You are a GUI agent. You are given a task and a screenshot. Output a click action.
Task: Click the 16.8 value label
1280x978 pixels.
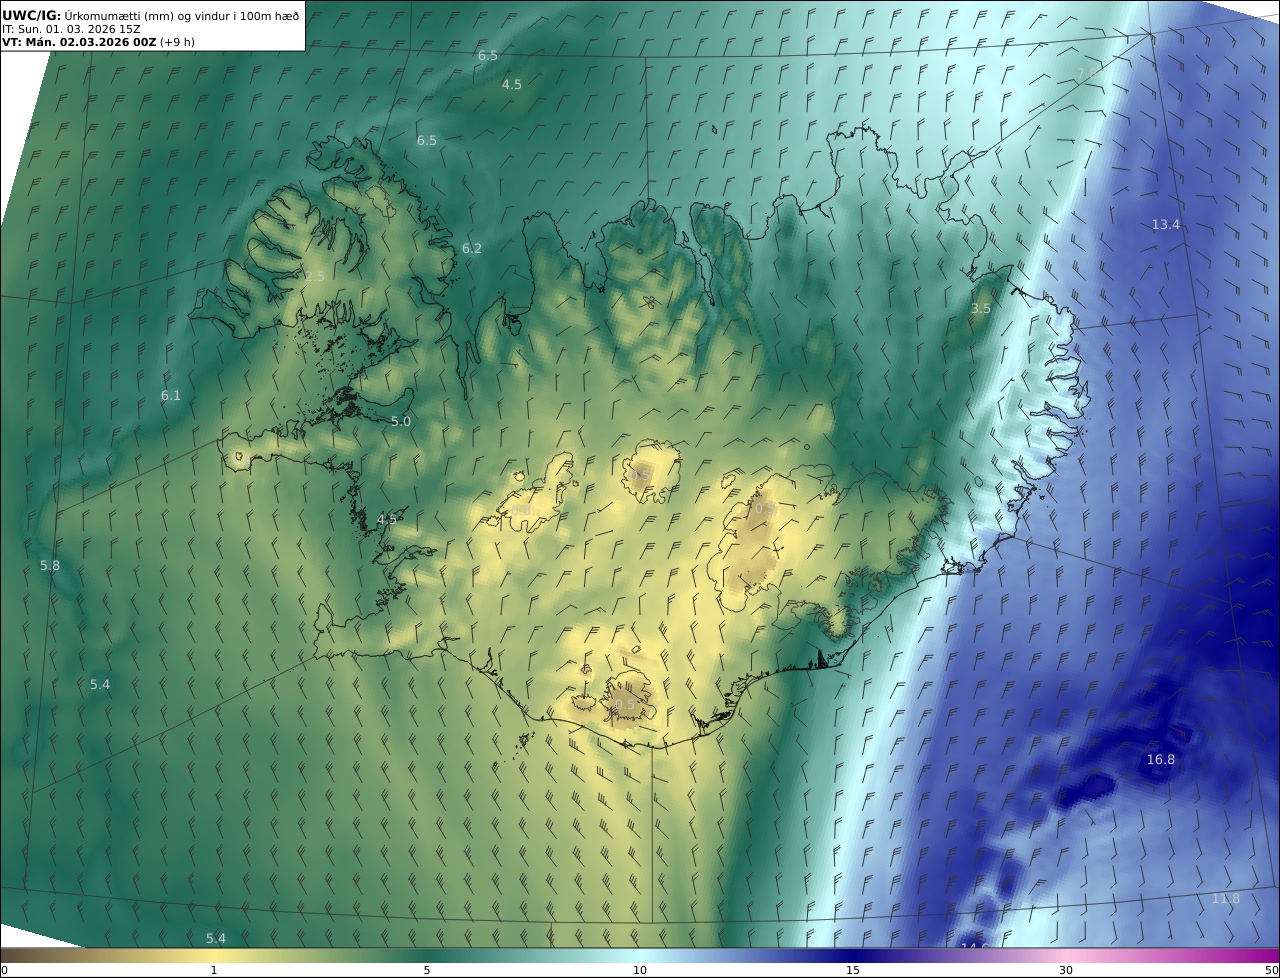1161,759
